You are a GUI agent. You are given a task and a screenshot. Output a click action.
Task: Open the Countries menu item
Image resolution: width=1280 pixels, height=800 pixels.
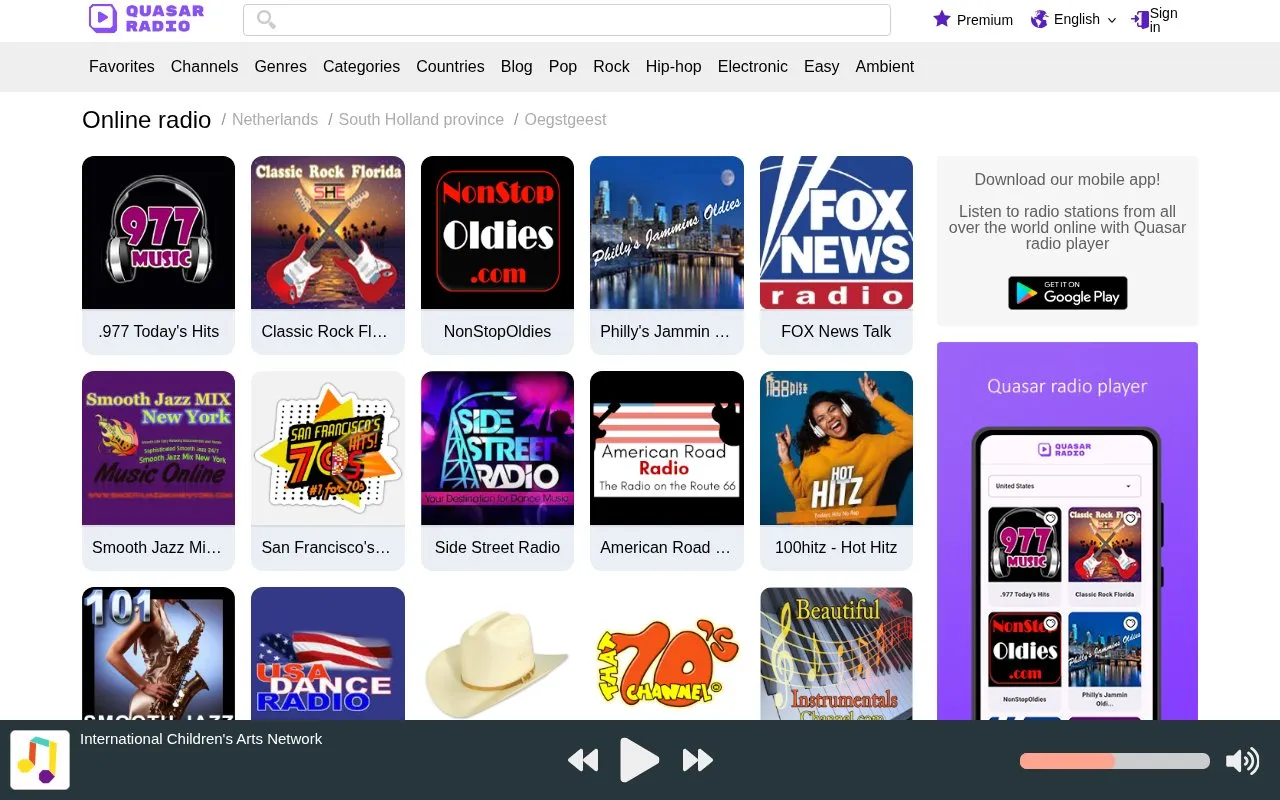point(450,66)
